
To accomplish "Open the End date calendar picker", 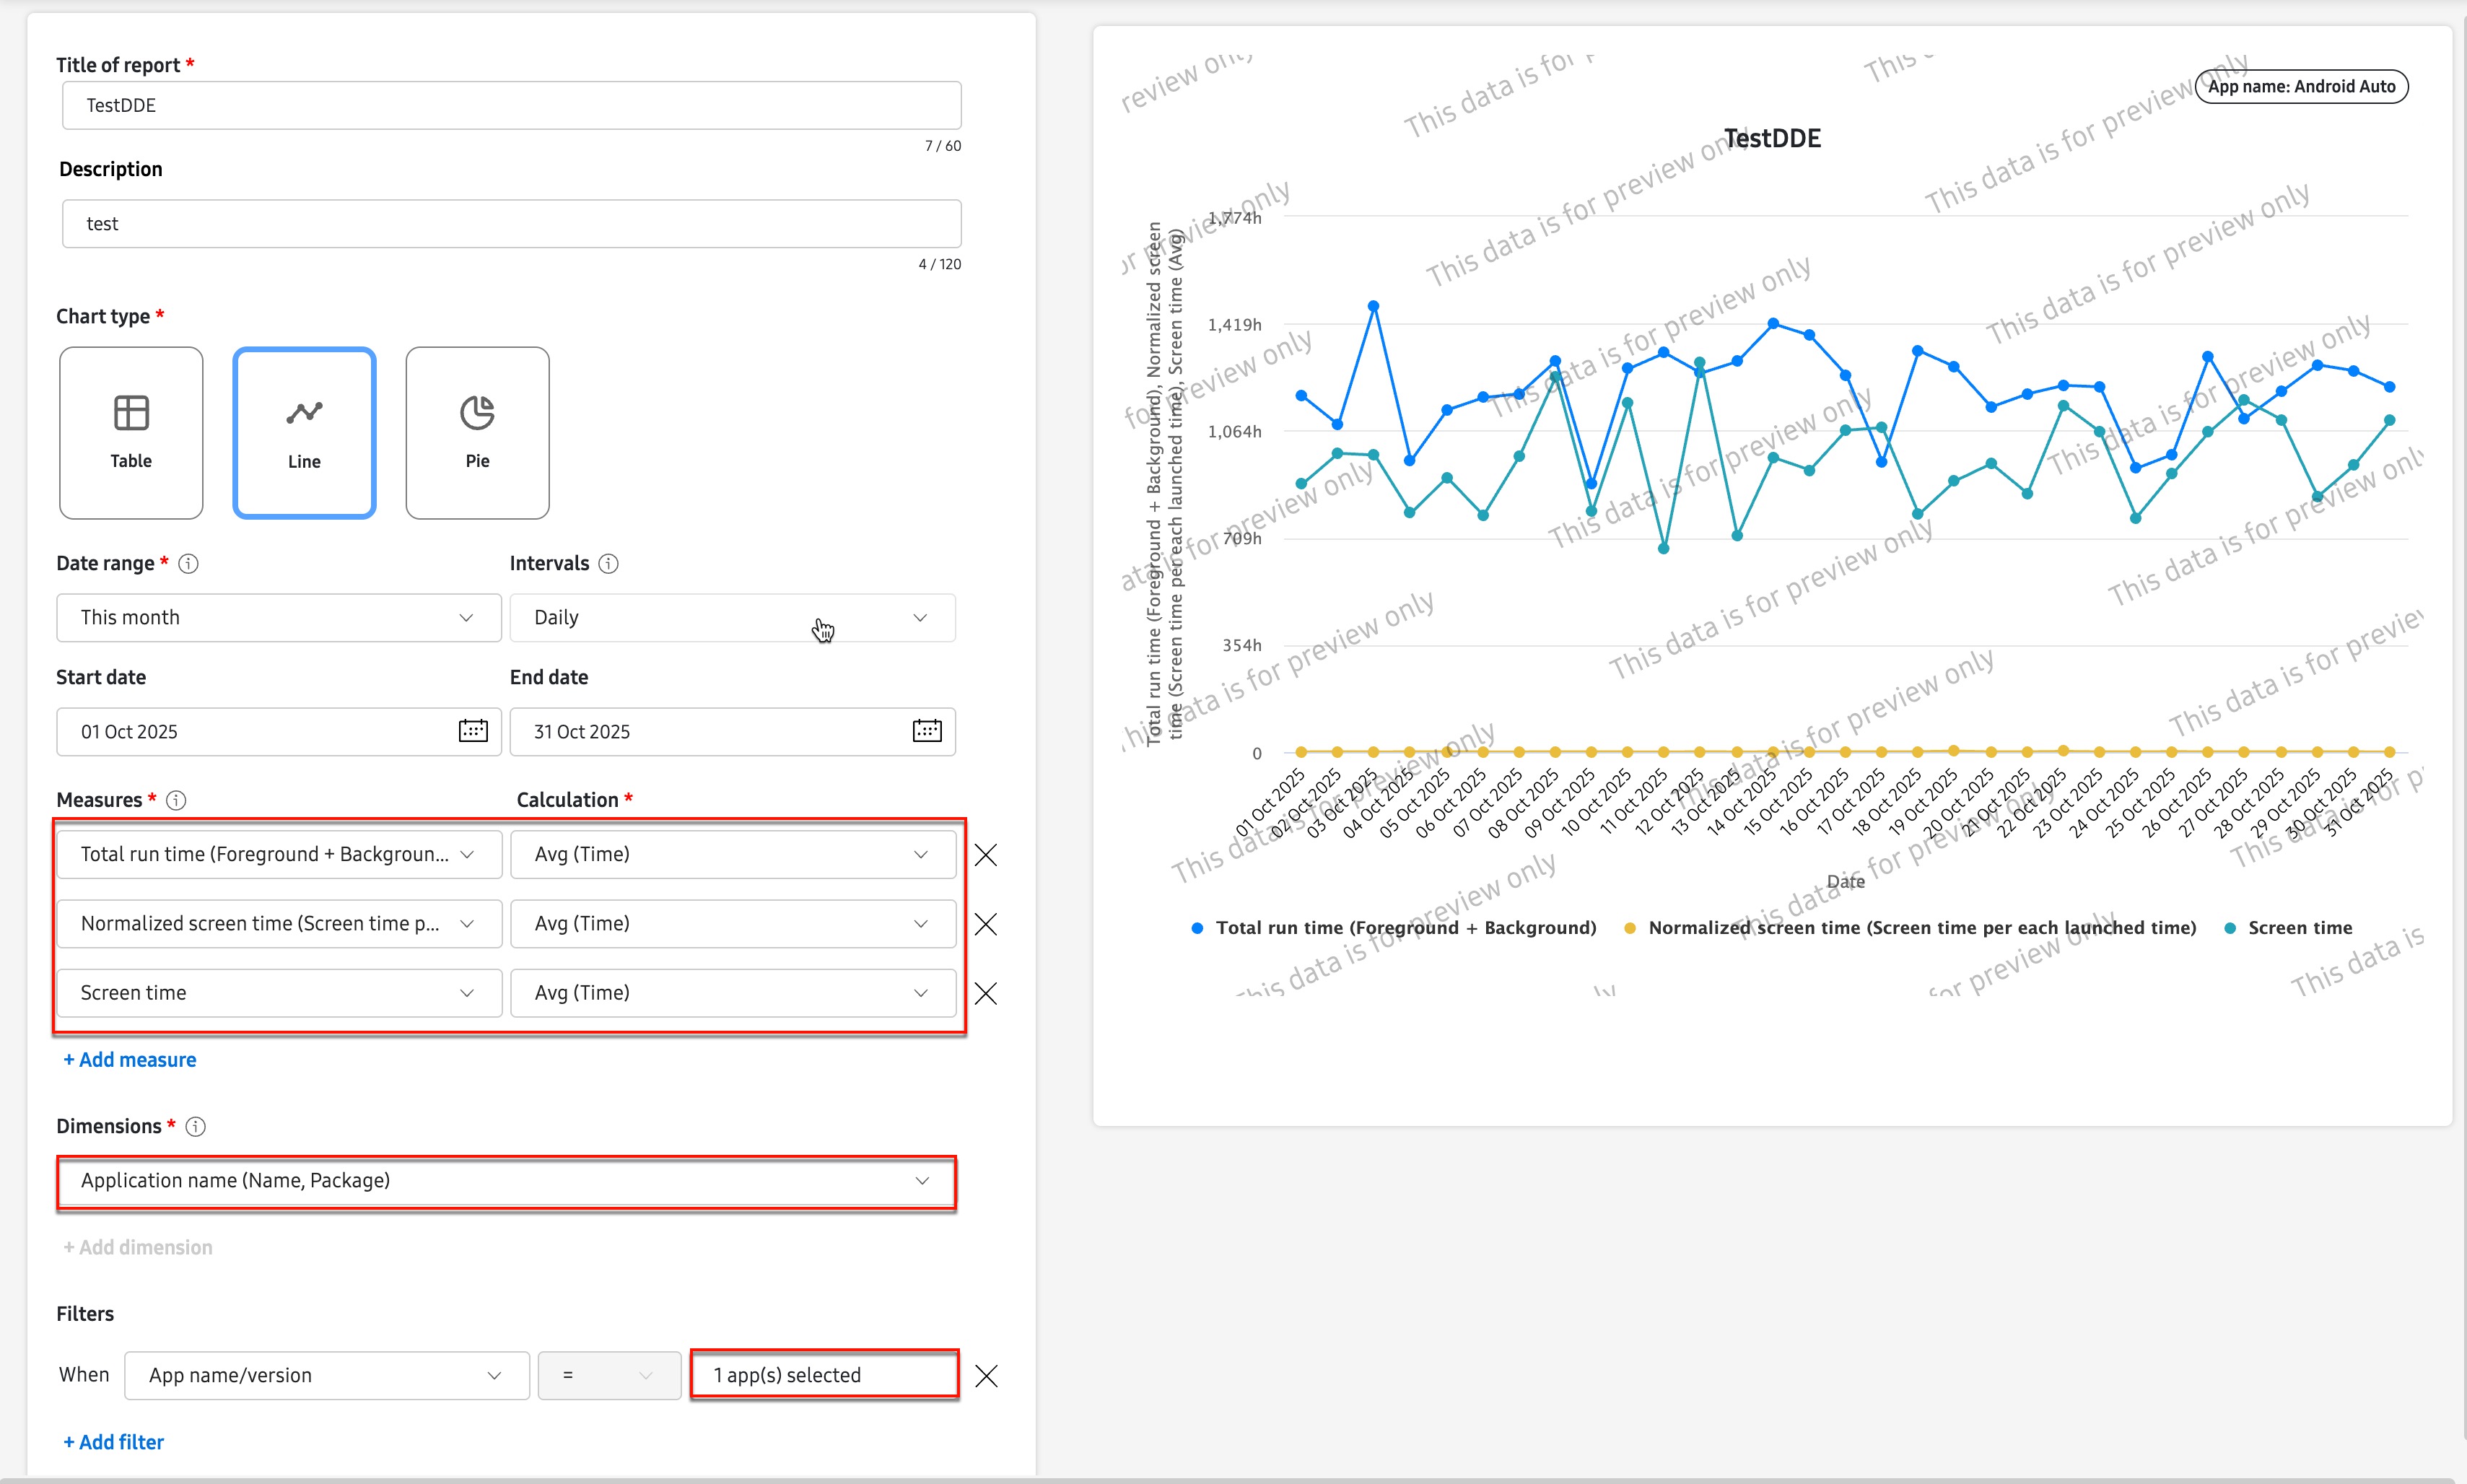I will point(926,731).
